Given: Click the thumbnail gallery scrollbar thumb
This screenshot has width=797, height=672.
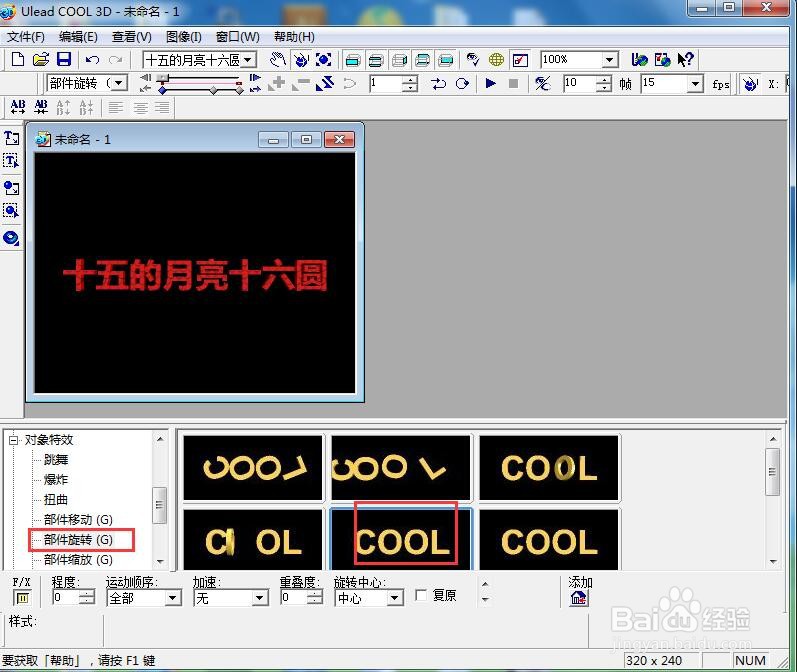Looking at the screenshot, I should tap(773, 472).
